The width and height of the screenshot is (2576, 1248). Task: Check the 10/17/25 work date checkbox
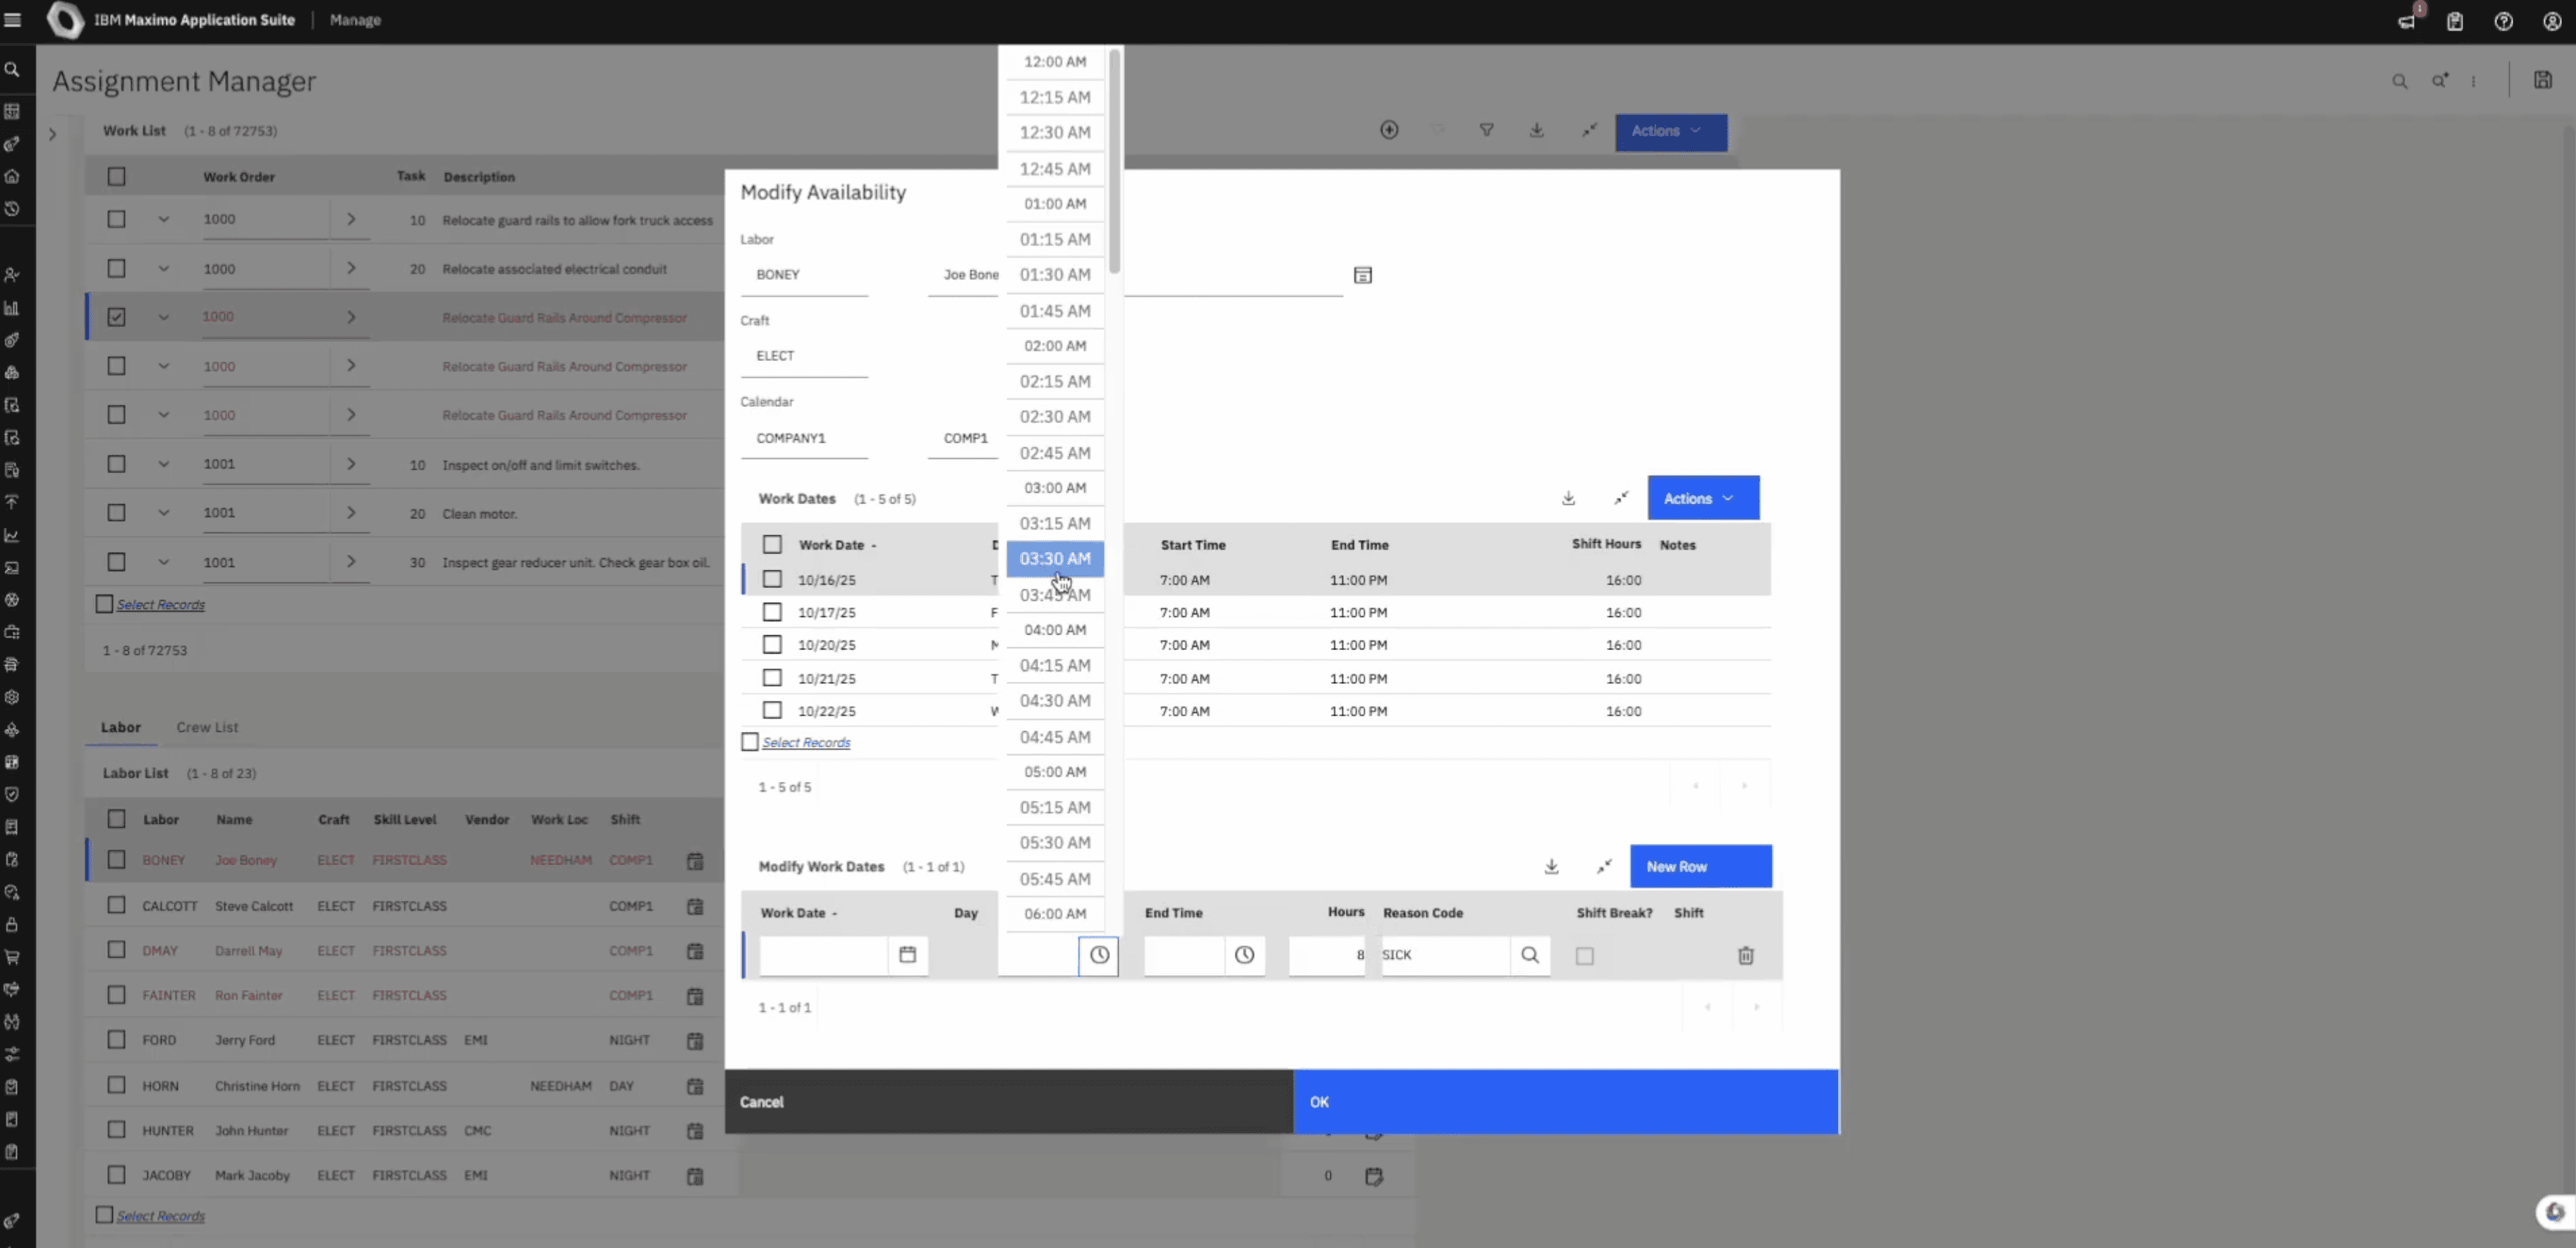pos(772,612)
